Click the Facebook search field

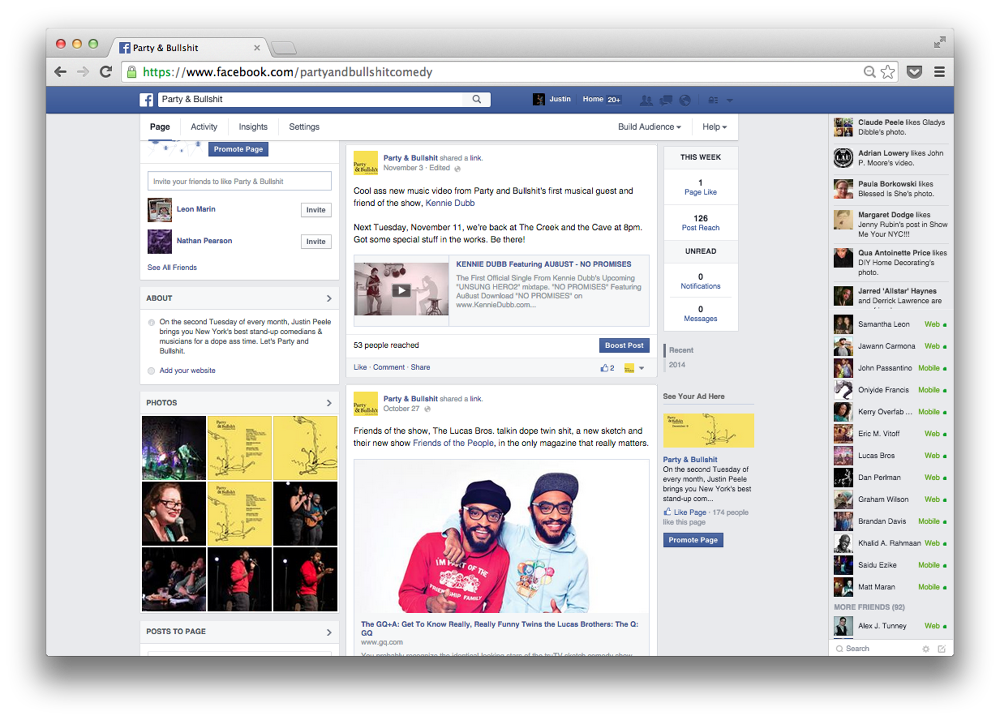312,99
